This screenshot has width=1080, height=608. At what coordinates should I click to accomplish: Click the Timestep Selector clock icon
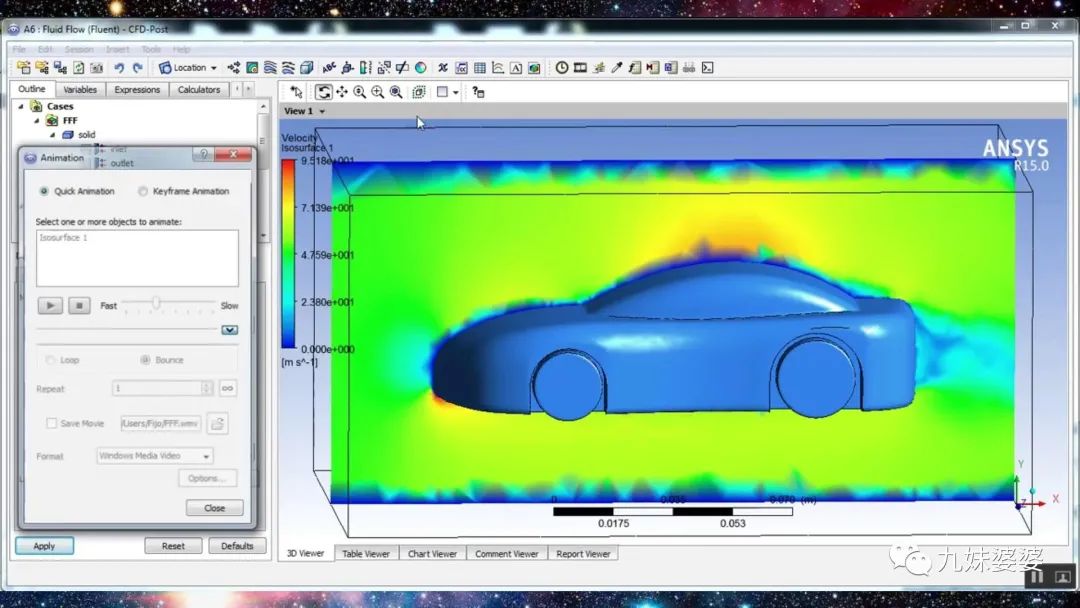pos(562,67)
